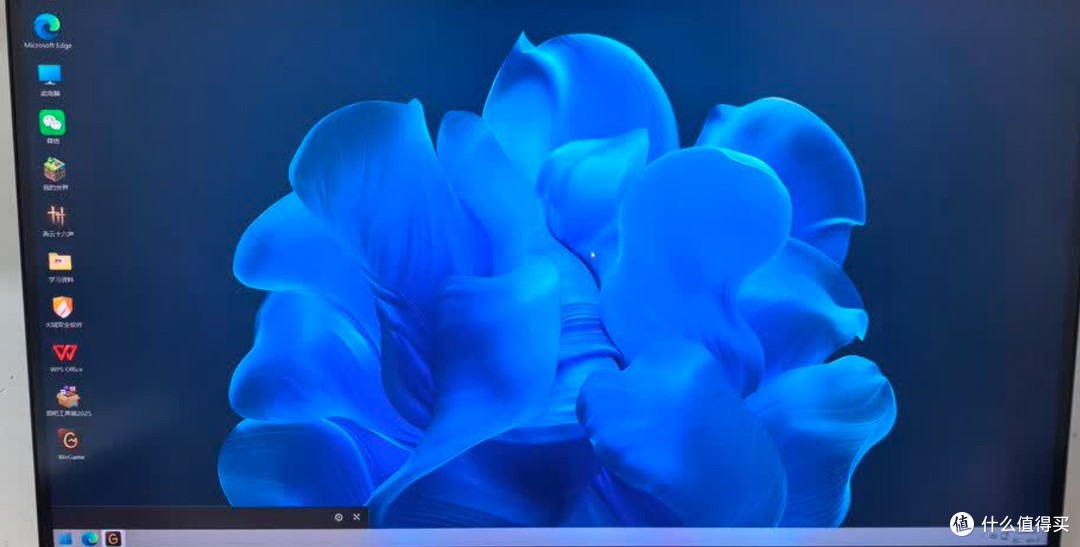The height and width of the screenshot is (547, 1080).
Task: Launch the WeGame desktop shortcut
Action: [69, 440]
